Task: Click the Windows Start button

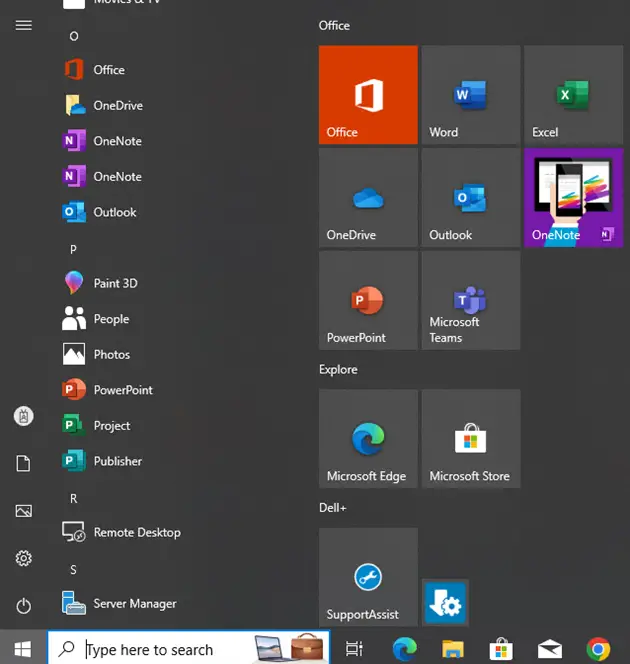Action: tap(23, 648)
